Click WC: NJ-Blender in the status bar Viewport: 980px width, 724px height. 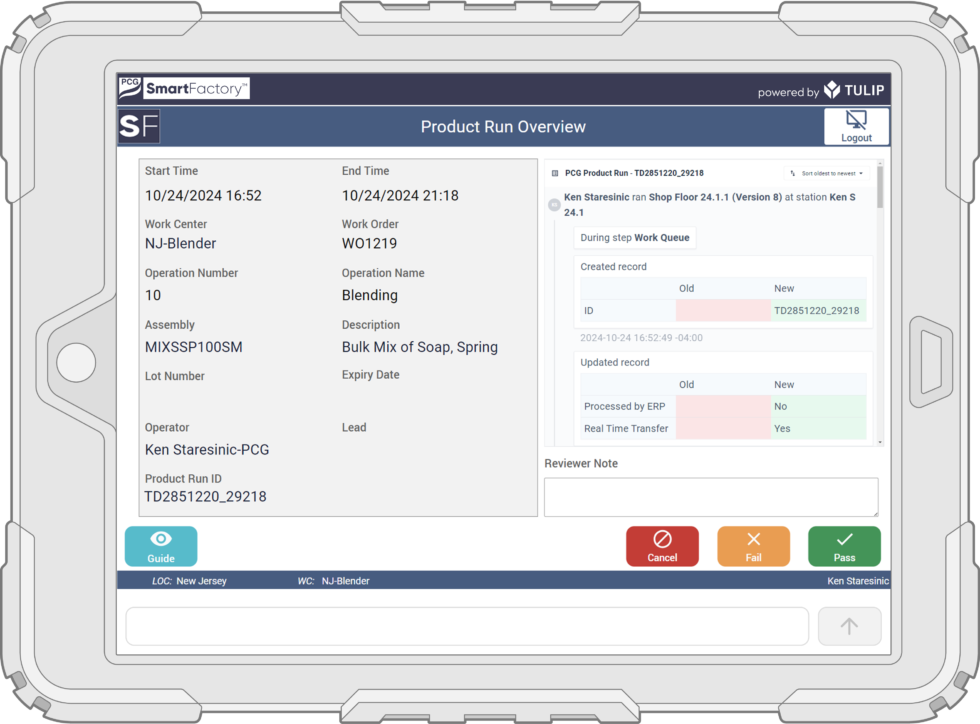click(334, 581)
